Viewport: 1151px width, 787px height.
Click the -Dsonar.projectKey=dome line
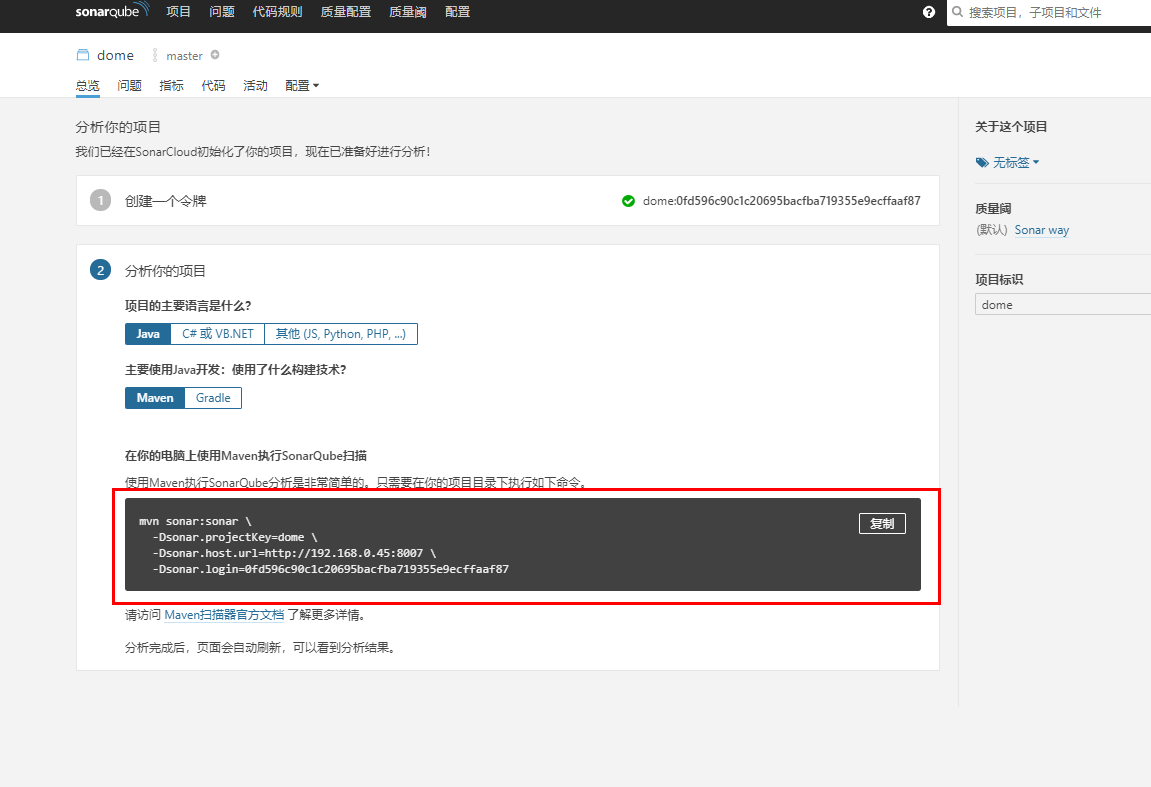(235, 537)
